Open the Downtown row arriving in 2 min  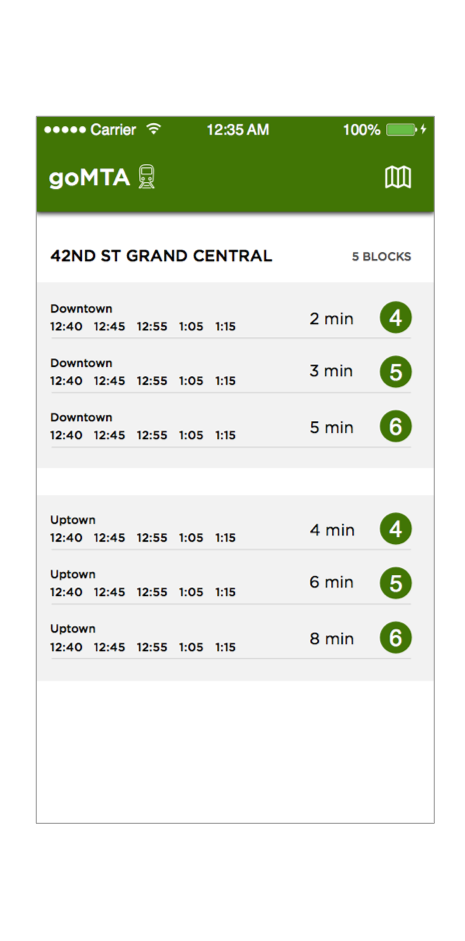tap(231, 318)
